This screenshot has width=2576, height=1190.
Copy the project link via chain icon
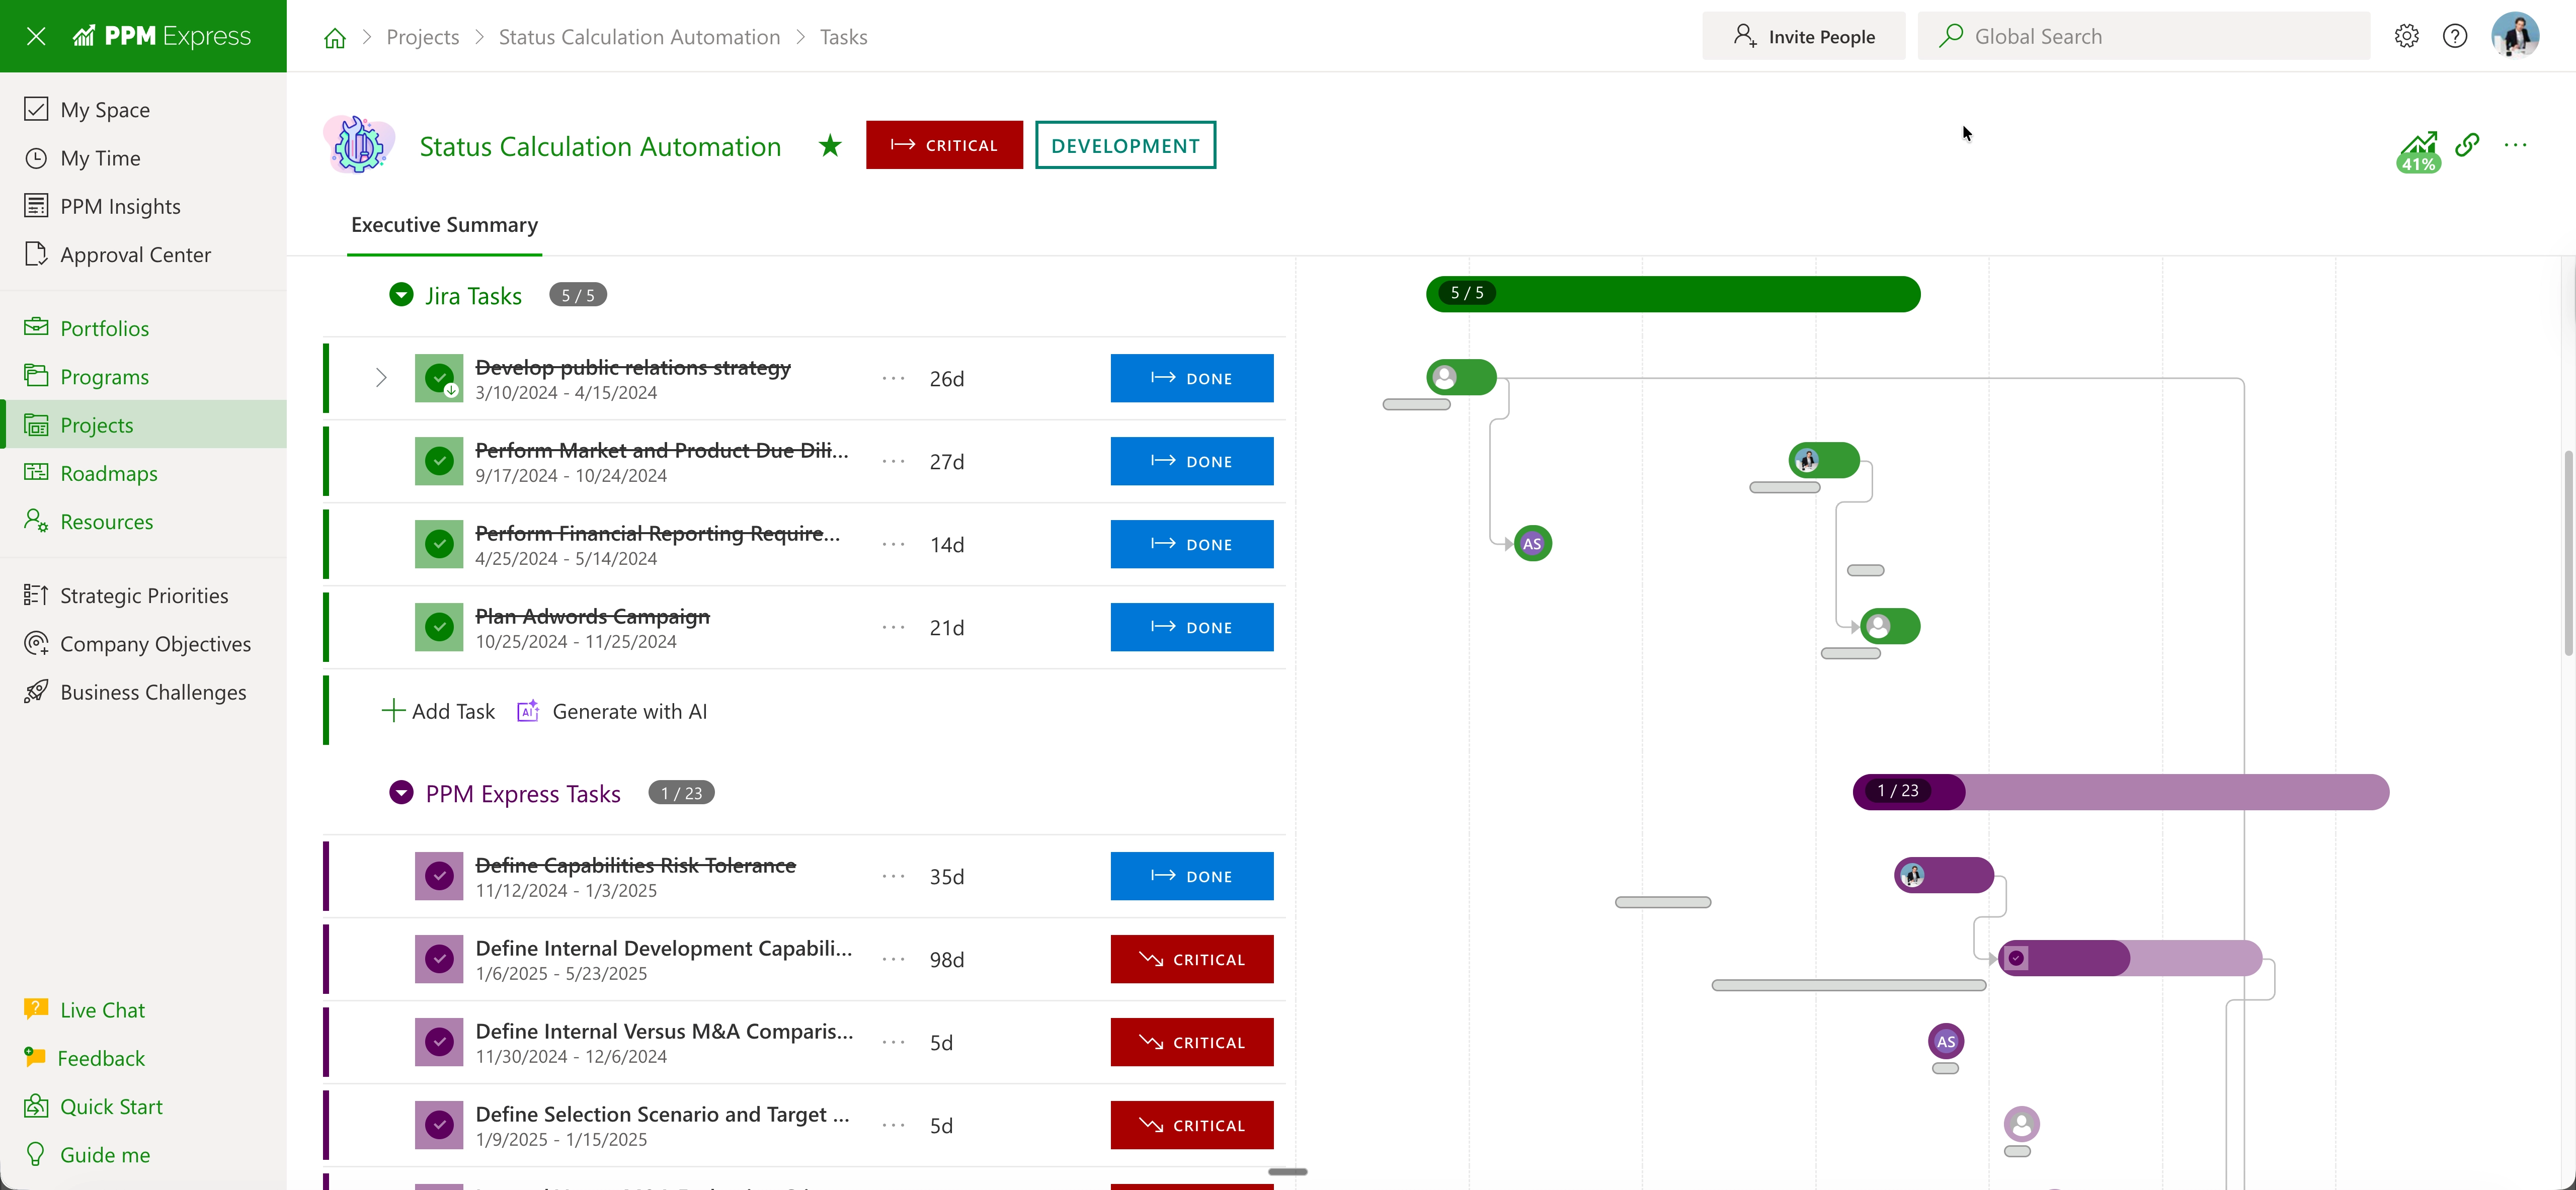click(2467, 145)
